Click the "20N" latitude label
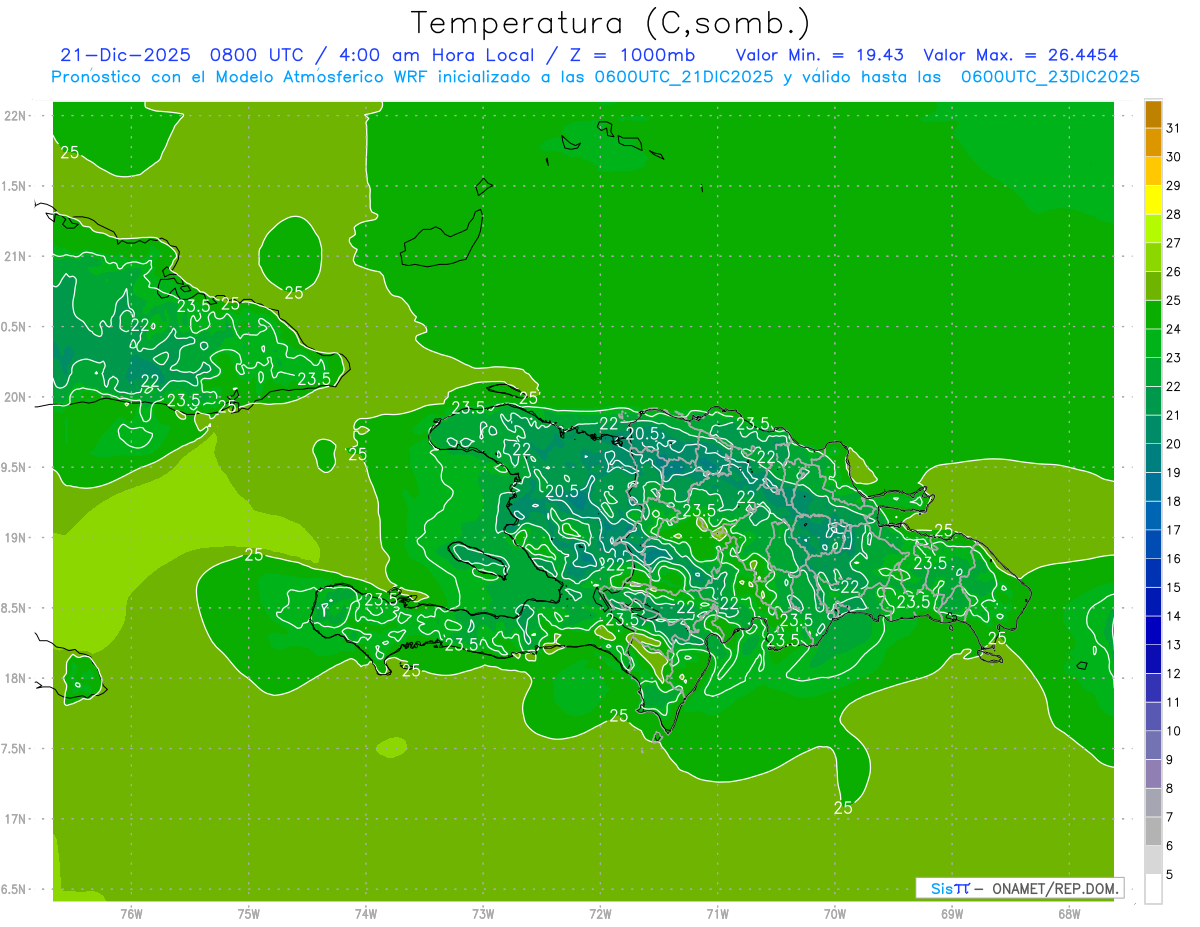The image size is (1200, 927). coord(15,397)
